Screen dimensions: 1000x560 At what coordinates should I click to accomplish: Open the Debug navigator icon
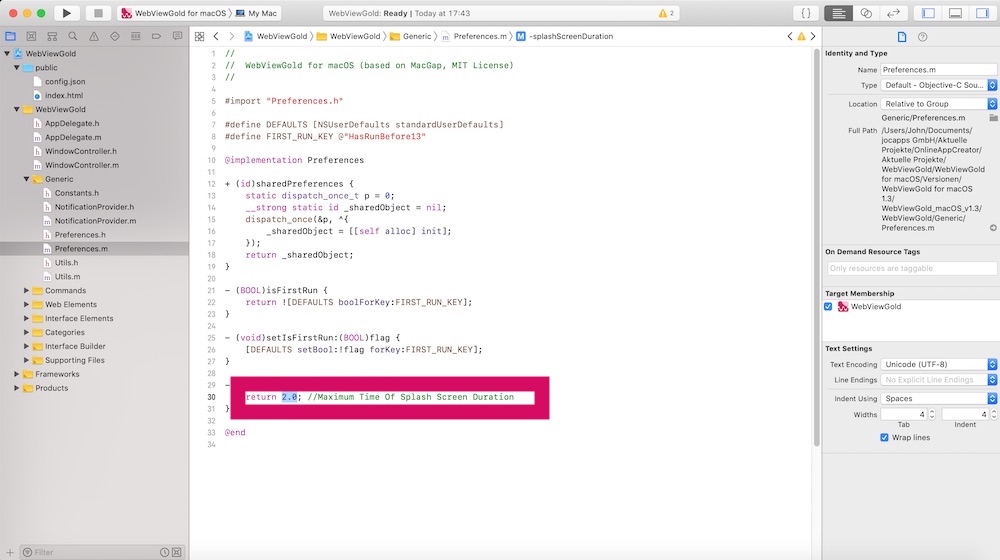(136, 36)
